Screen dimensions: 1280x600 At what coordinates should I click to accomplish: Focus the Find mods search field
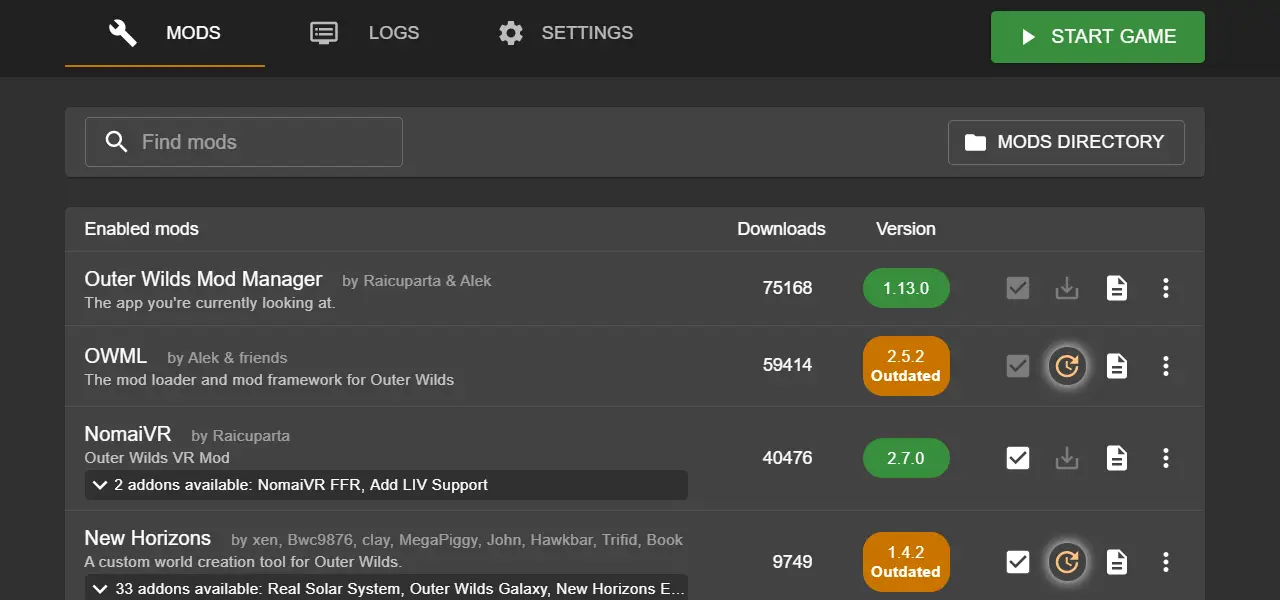point(244,142)
